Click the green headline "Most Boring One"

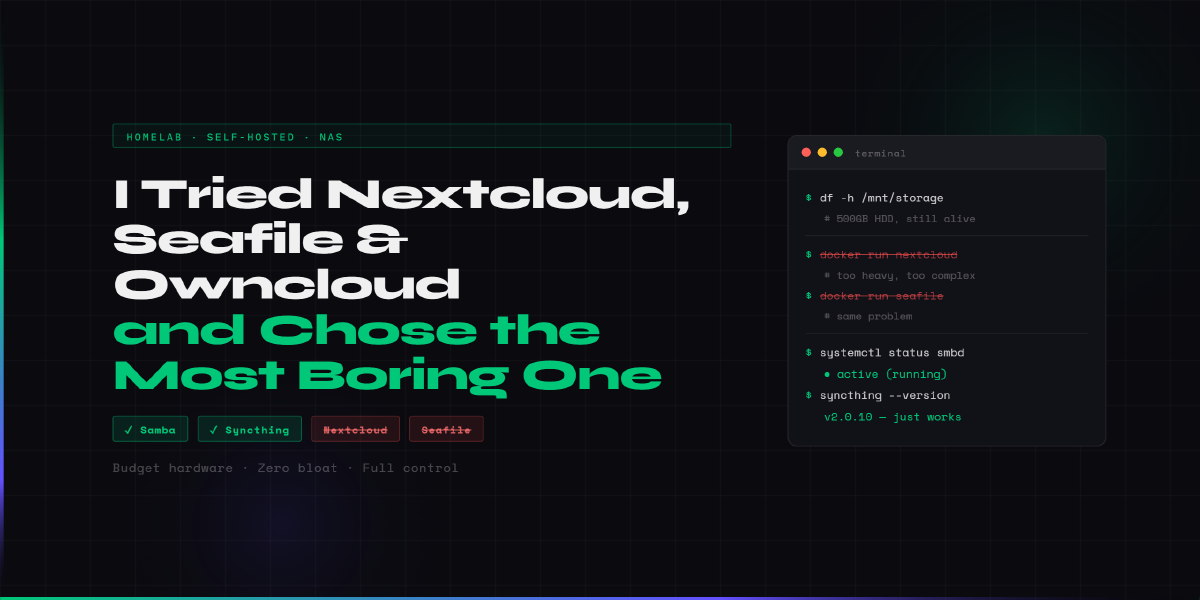[x=387, y=375]
